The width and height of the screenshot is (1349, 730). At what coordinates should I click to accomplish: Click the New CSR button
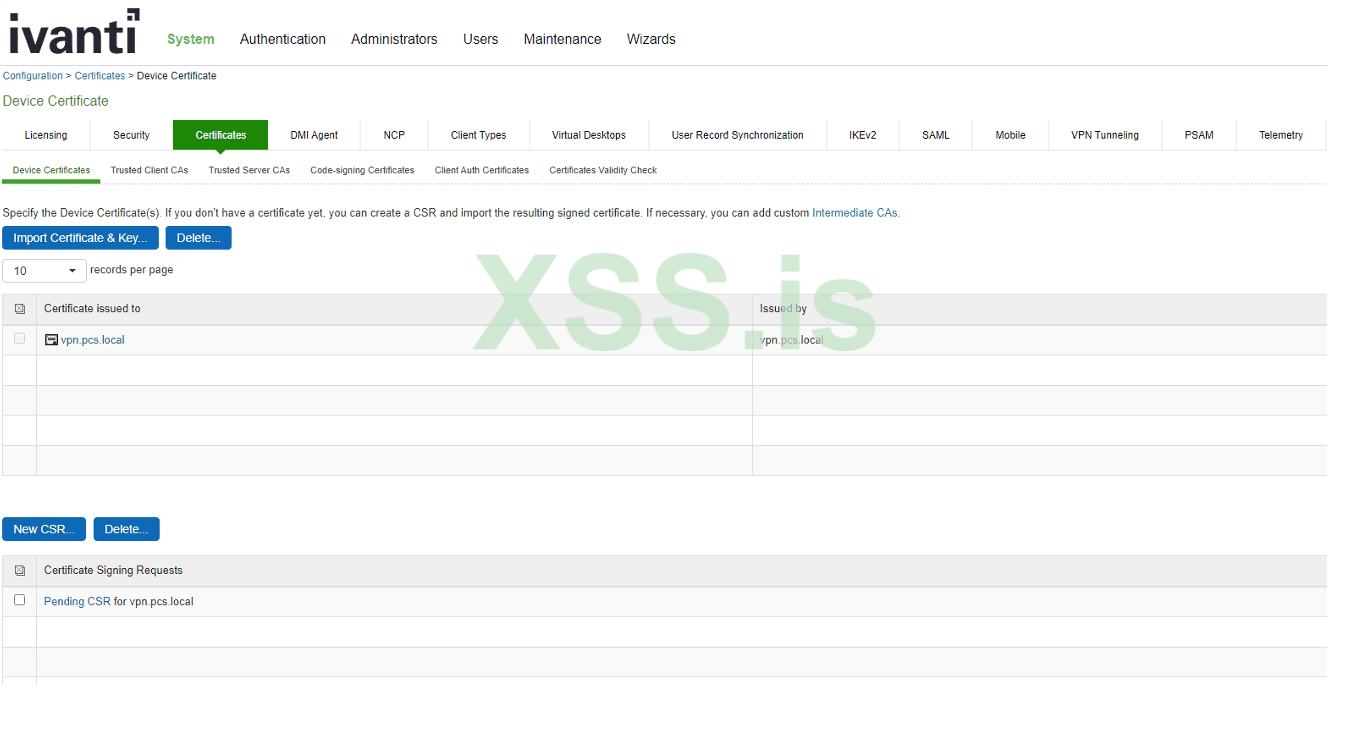(44, 529)
